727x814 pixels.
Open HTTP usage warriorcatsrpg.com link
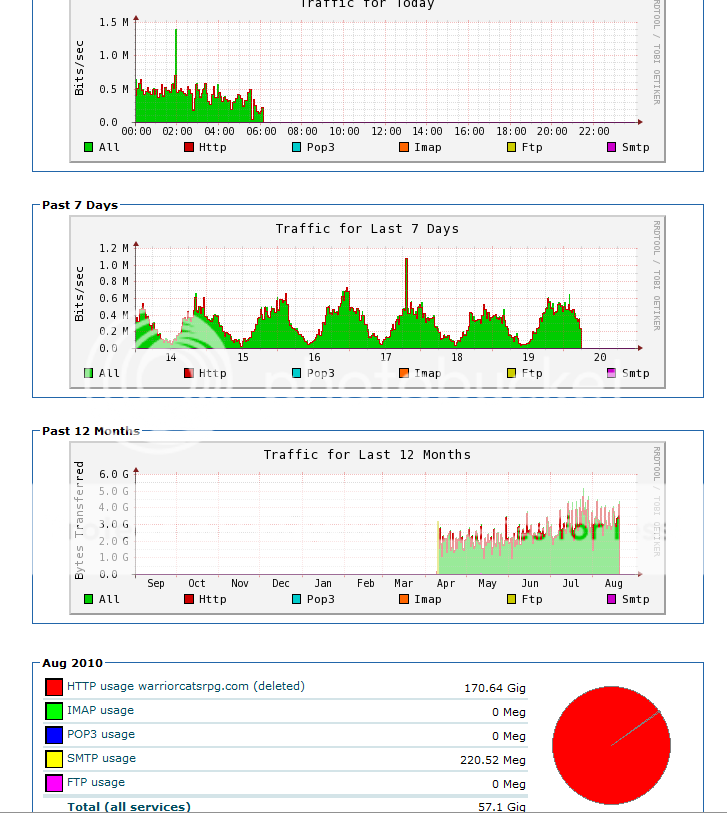185,686
